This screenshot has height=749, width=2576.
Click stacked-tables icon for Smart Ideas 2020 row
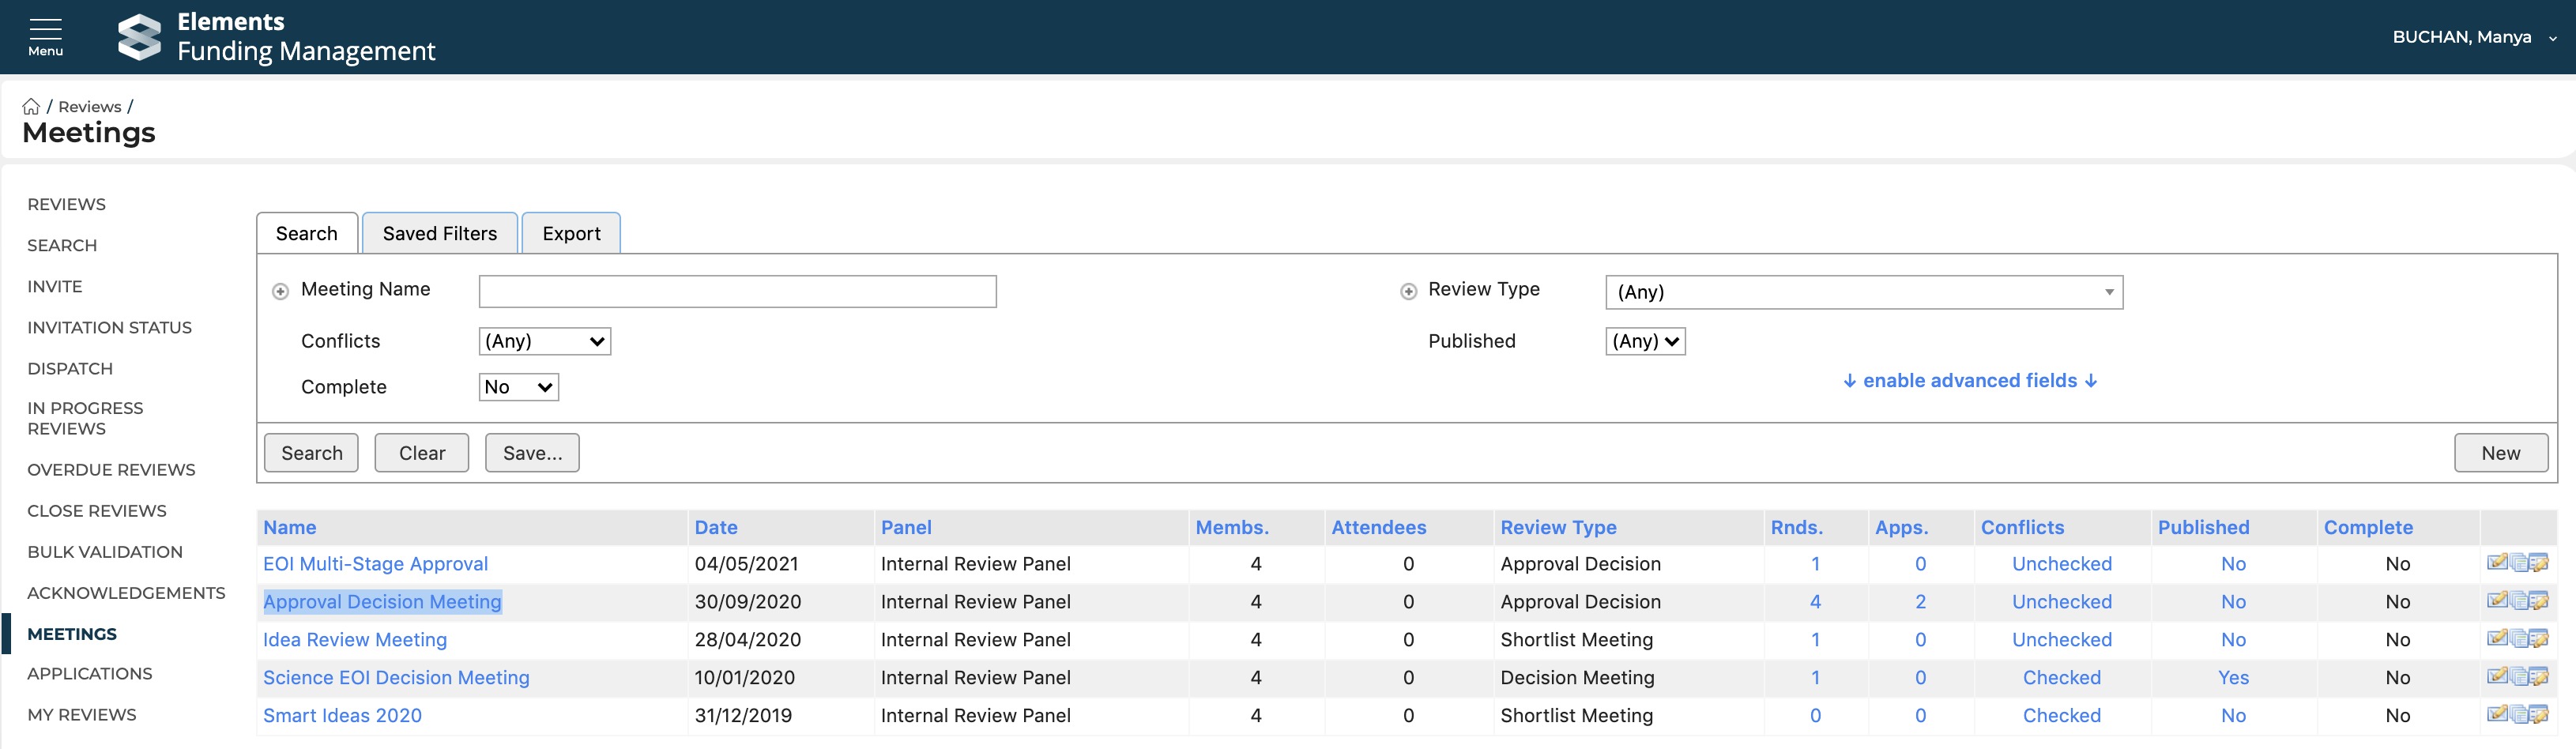(x=2518, y=715)
